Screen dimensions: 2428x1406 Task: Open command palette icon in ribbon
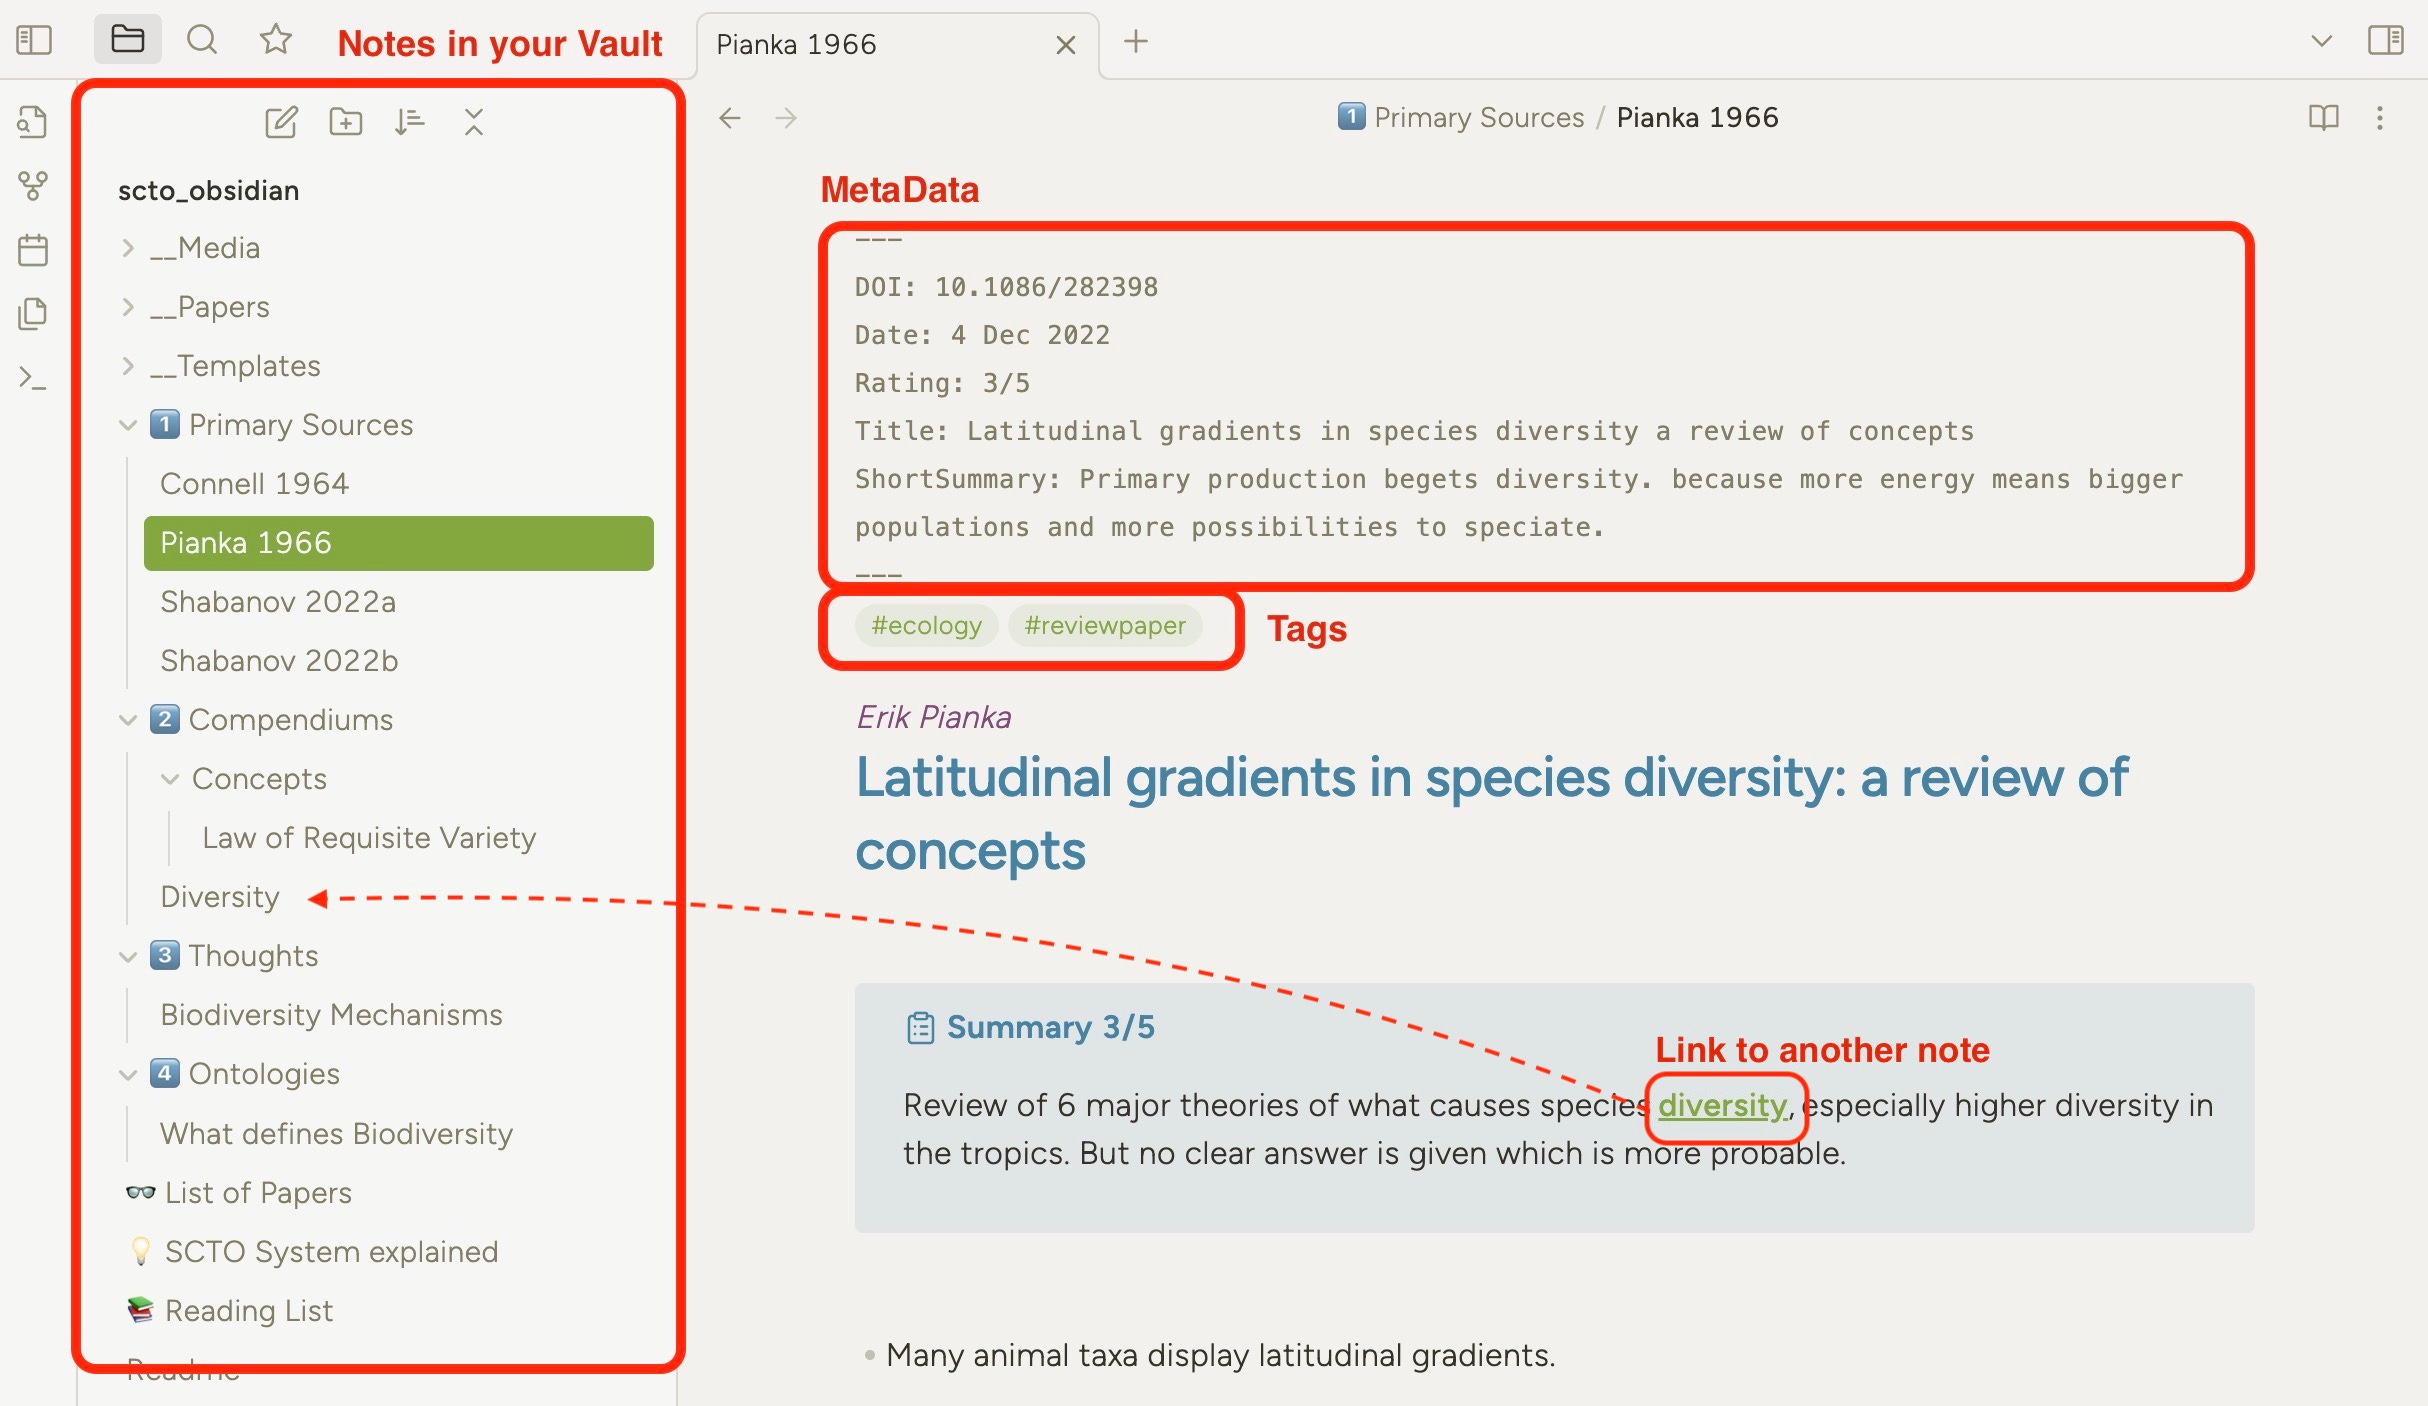[x=33, y=378]
